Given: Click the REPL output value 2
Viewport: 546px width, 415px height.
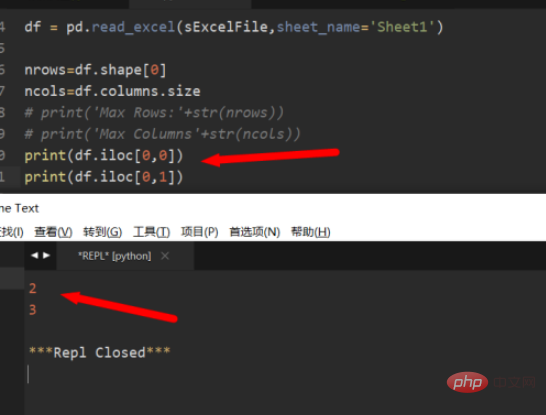Looking at the screenshot, I should pos(32,288).
